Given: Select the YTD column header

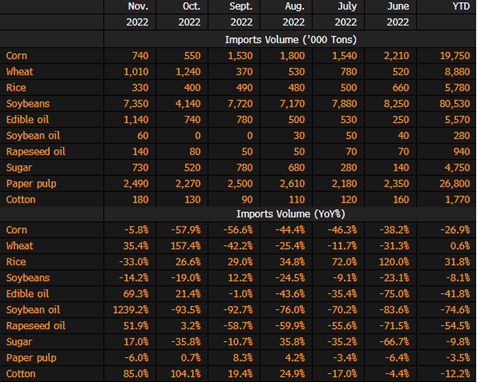Looking at the screenshot, I should pos(461,6).
